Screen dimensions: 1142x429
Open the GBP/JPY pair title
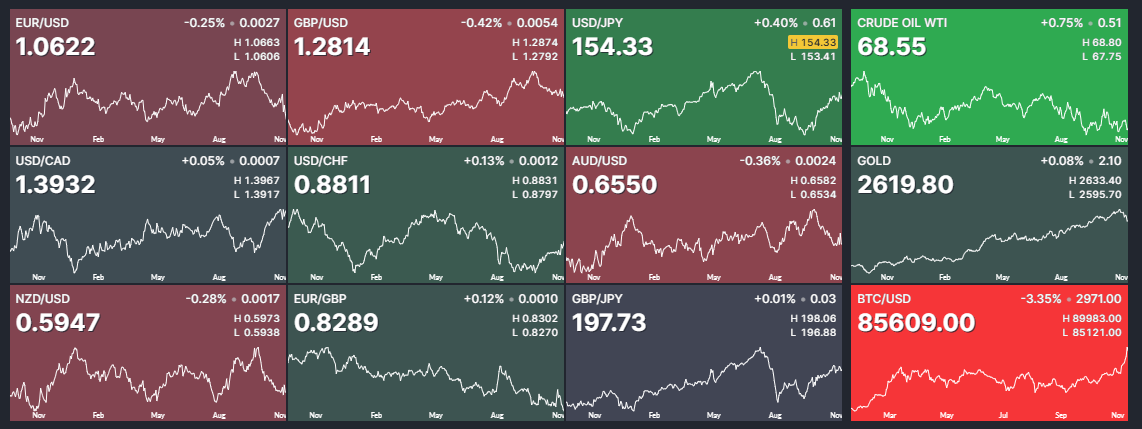(598, 298)
